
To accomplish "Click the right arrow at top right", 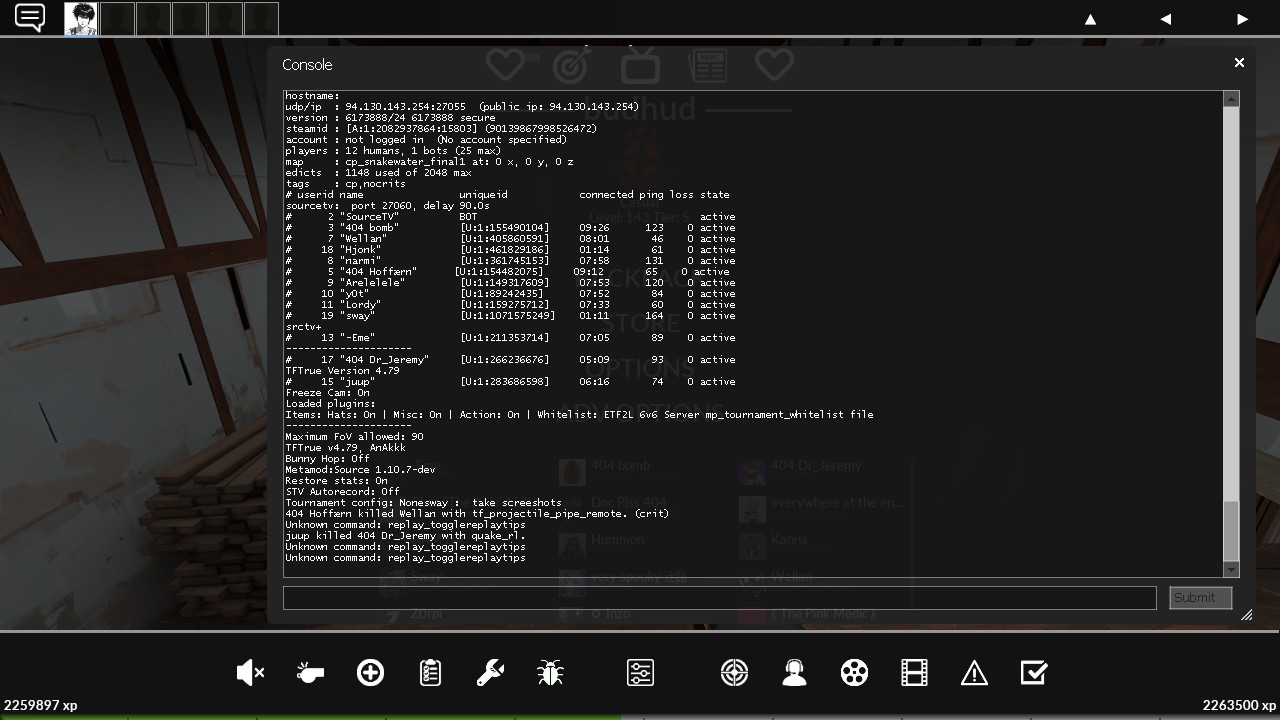I will [x=1242, y=19].
